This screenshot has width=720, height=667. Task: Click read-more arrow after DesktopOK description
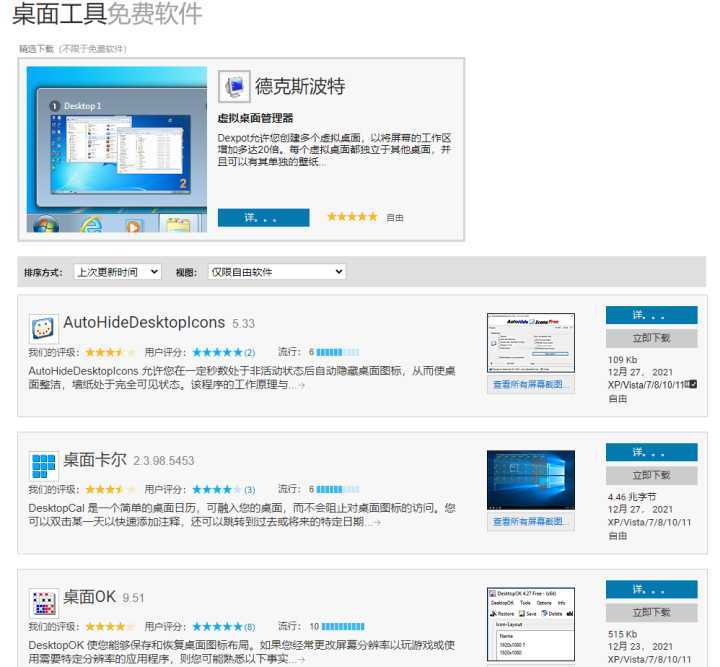tap(300, 660)
